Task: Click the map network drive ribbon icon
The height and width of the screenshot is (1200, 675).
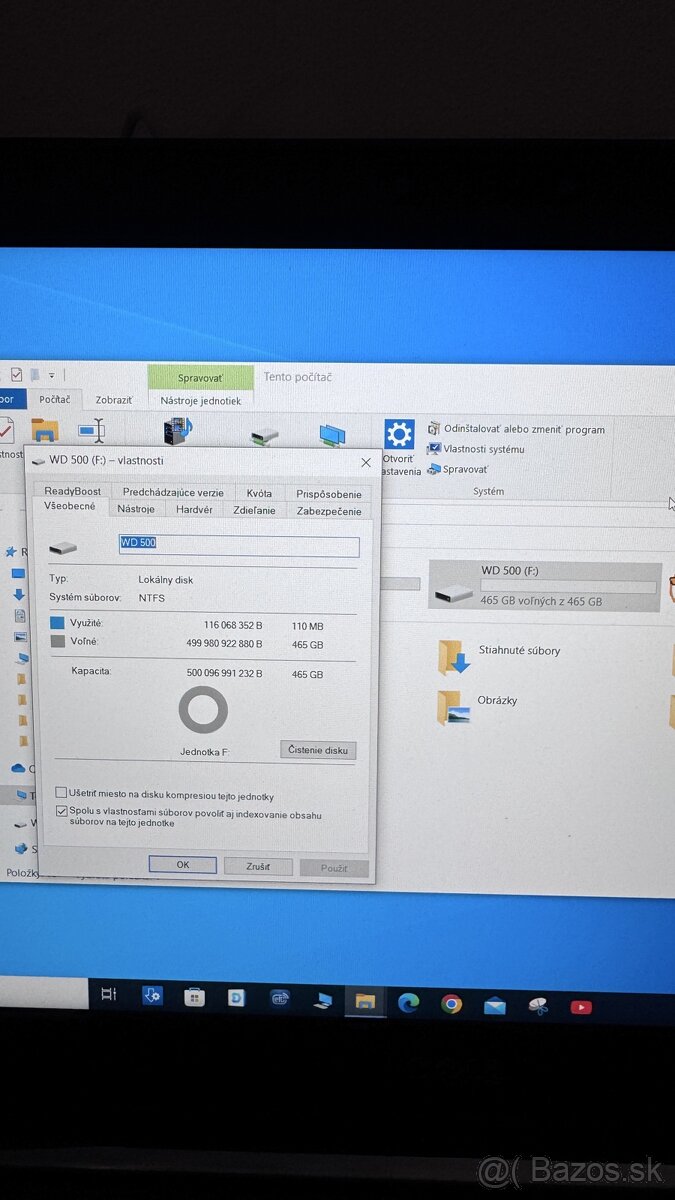Action: coord(265,437)
